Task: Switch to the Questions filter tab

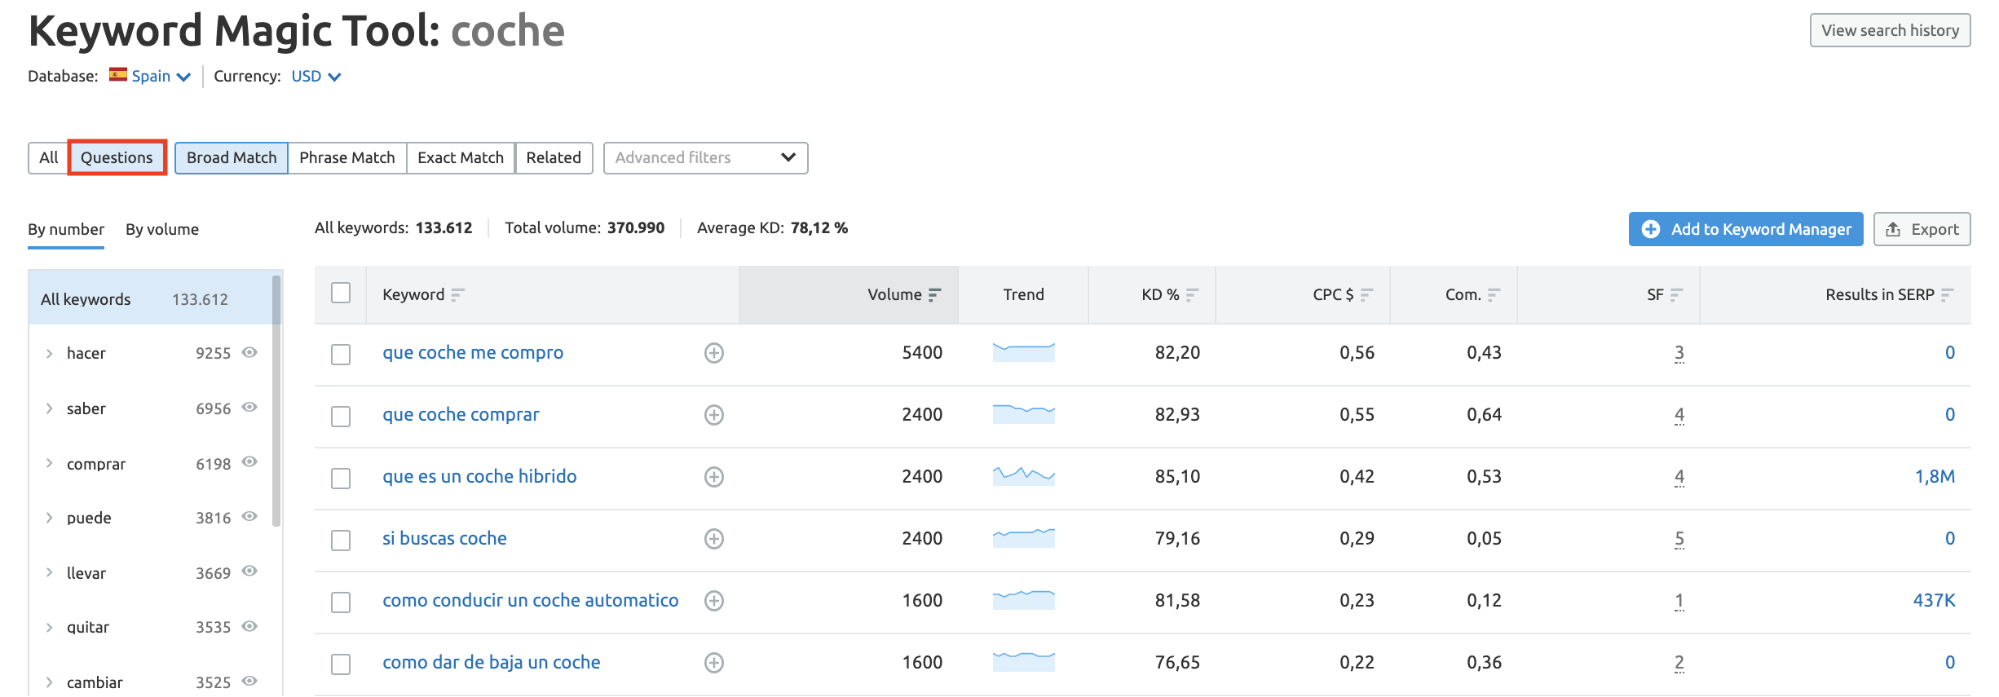Action: [117, 158]
